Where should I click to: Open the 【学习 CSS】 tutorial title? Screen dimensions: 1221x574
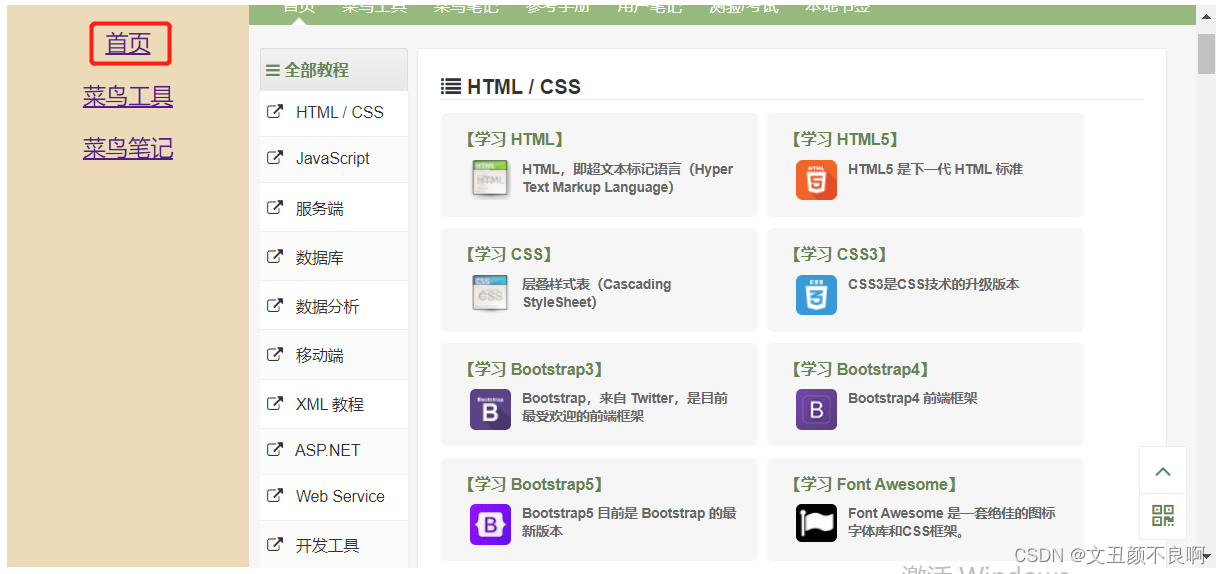pyautogui.click(x=508, y=254)
